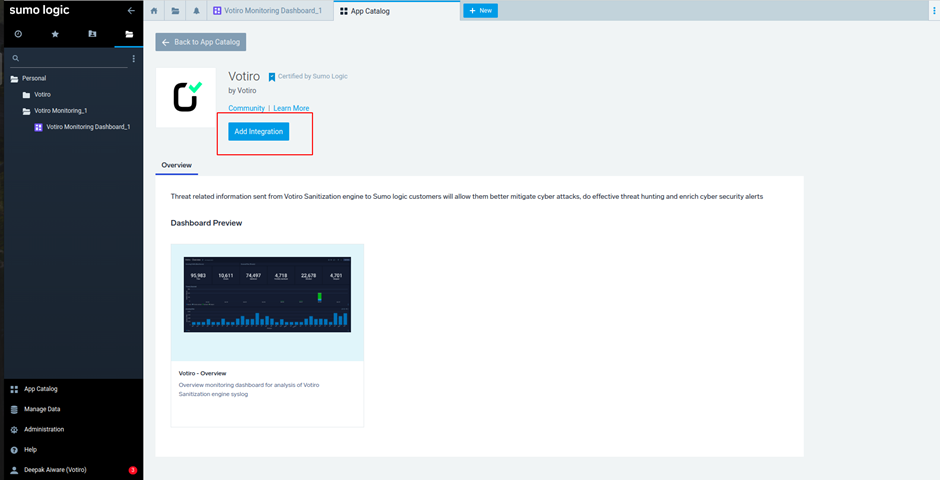Go Back to App Catalog
This screenshot has width=940, height=480.
201,42
